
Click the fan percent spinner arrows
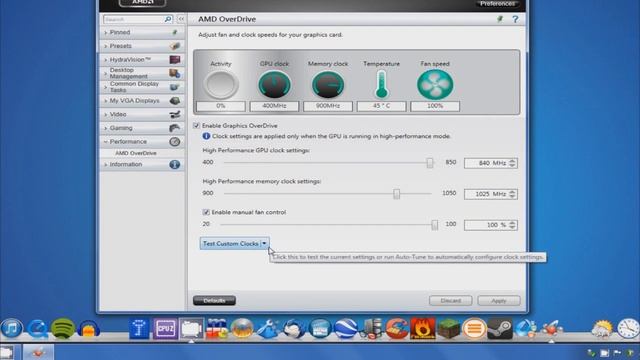pyautogui.click(x=513, y=225)
